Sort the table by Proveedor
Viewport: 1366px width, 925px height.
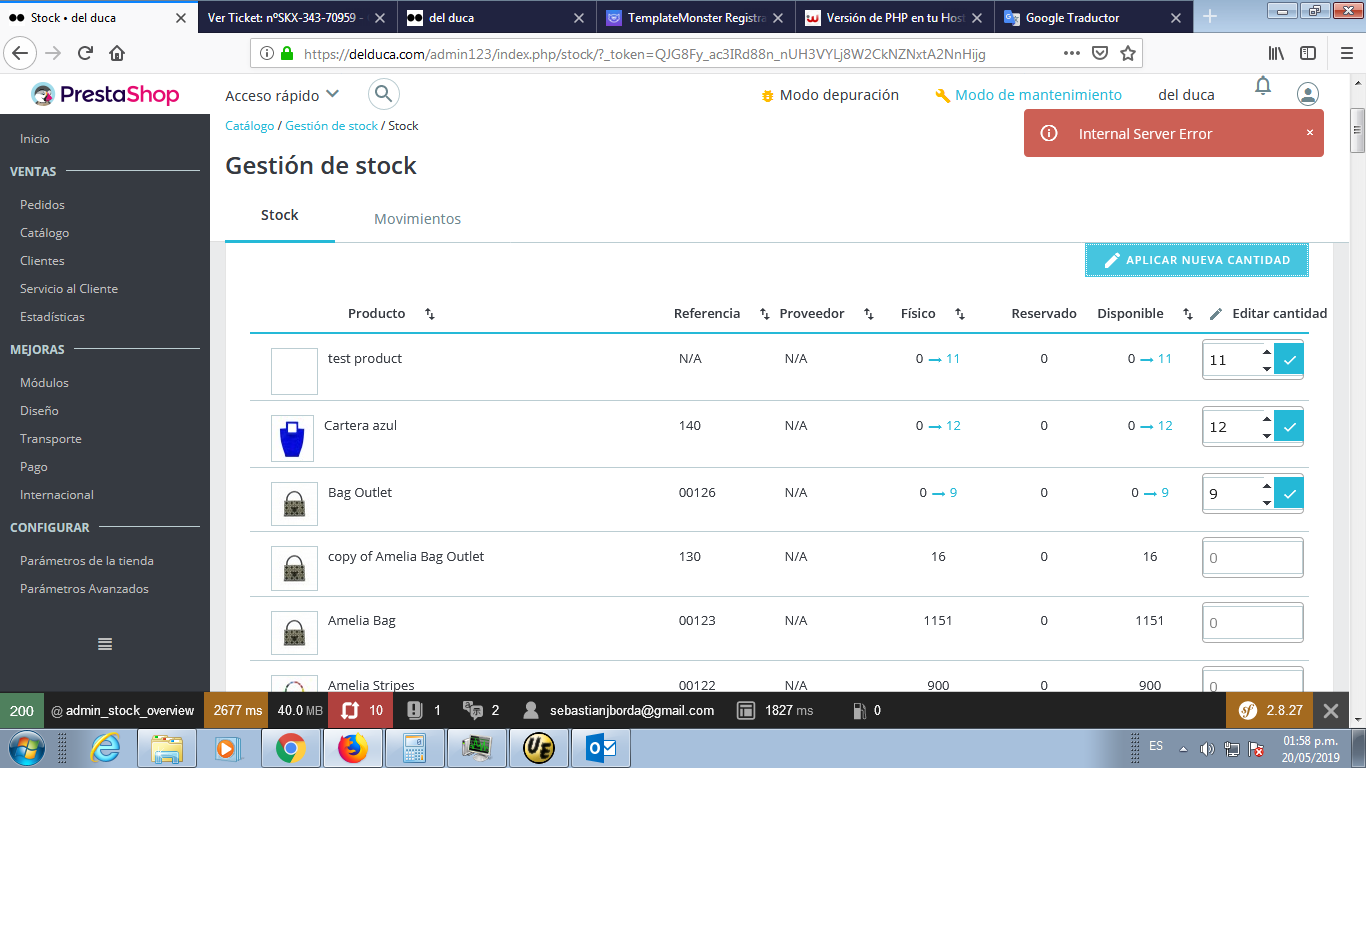869,314
